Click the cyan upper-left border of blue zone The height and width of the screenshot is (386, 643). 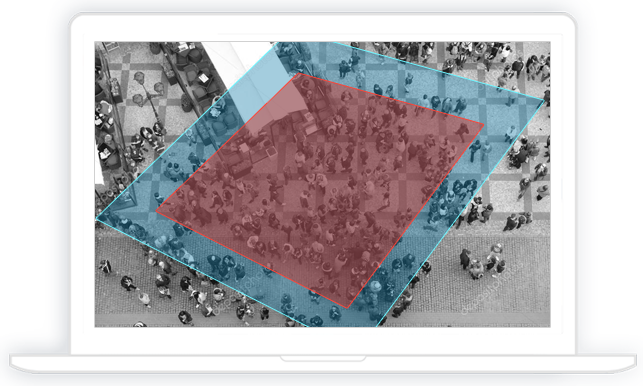tap(187, 131)
